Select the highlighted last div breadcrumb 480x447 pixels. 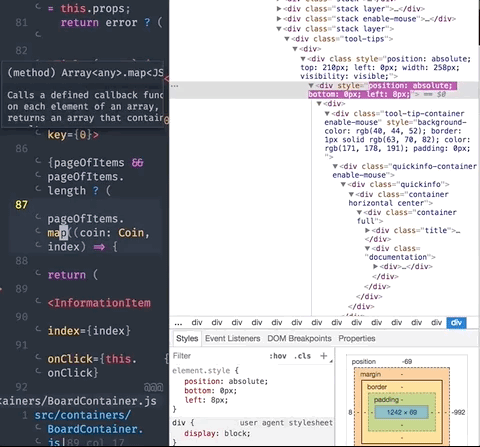[x=456, y=322]
